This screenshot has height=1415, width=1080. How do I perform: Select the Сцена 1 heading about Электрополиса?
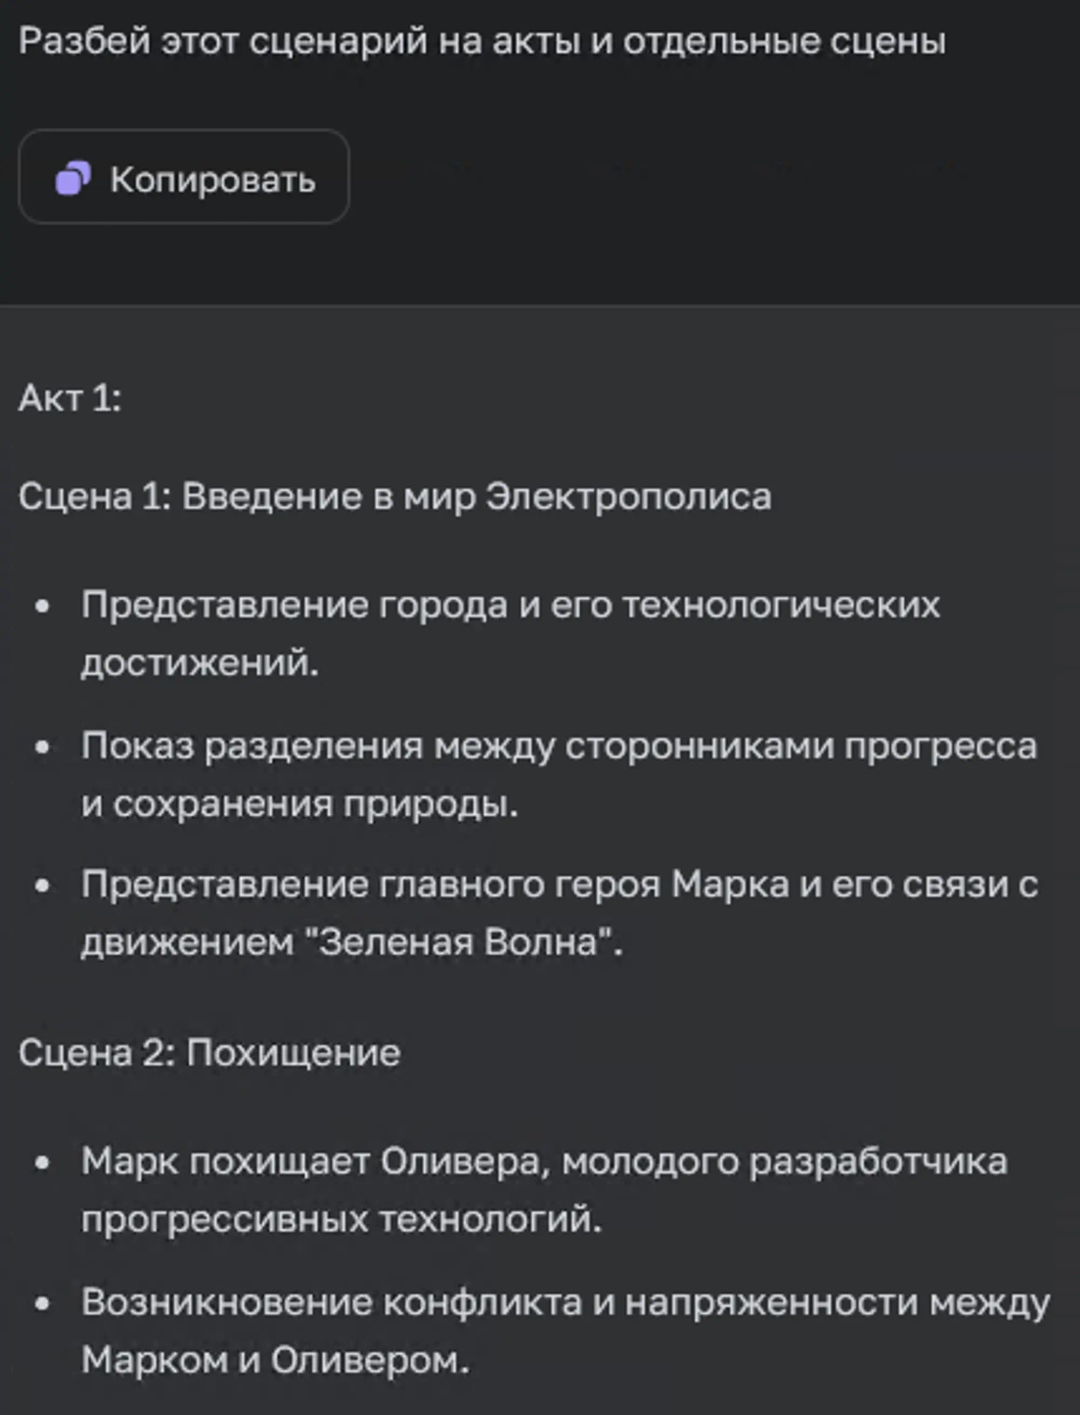tap(395, 496)
